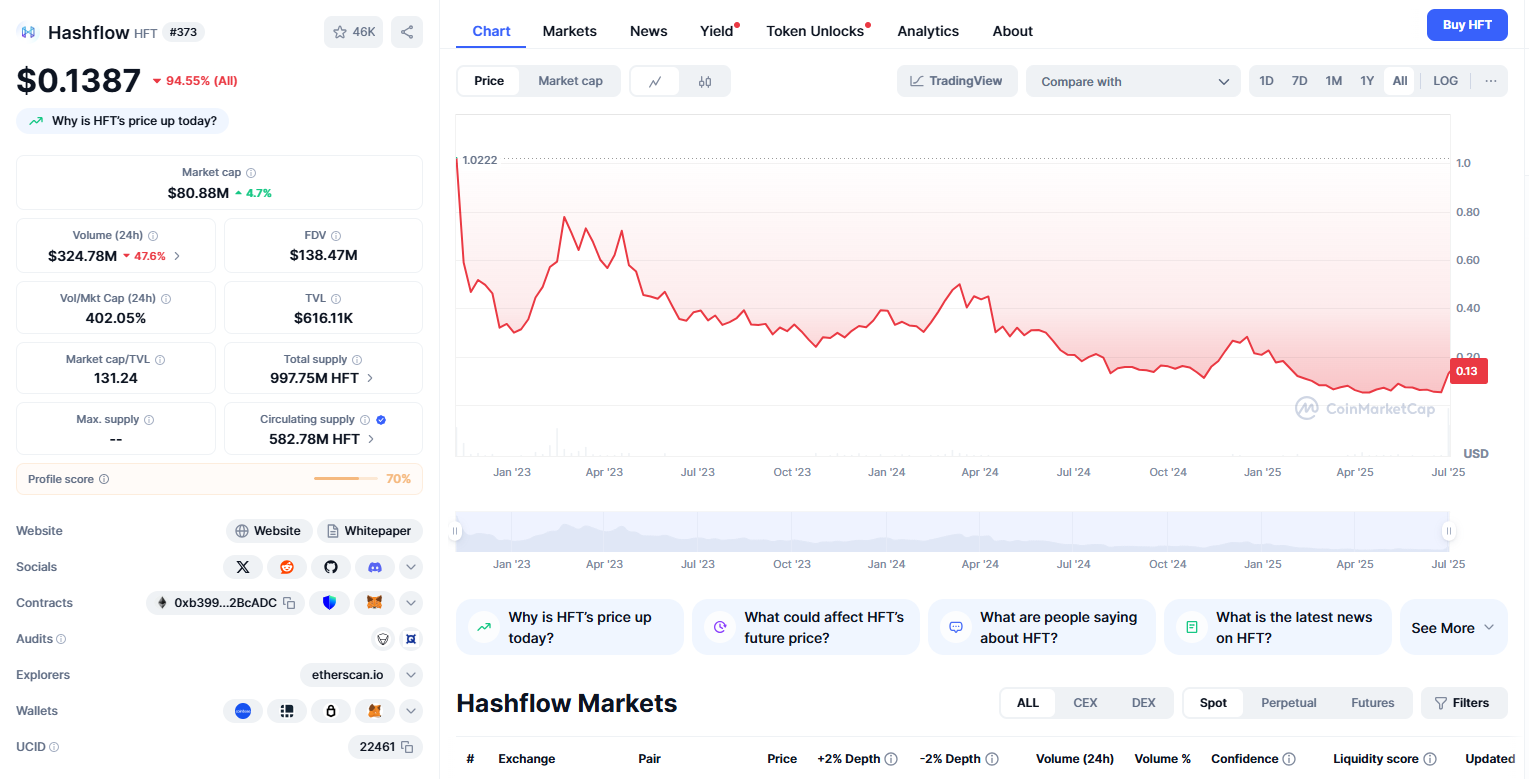Set chart range to 7D

(x=1299, y=81)
